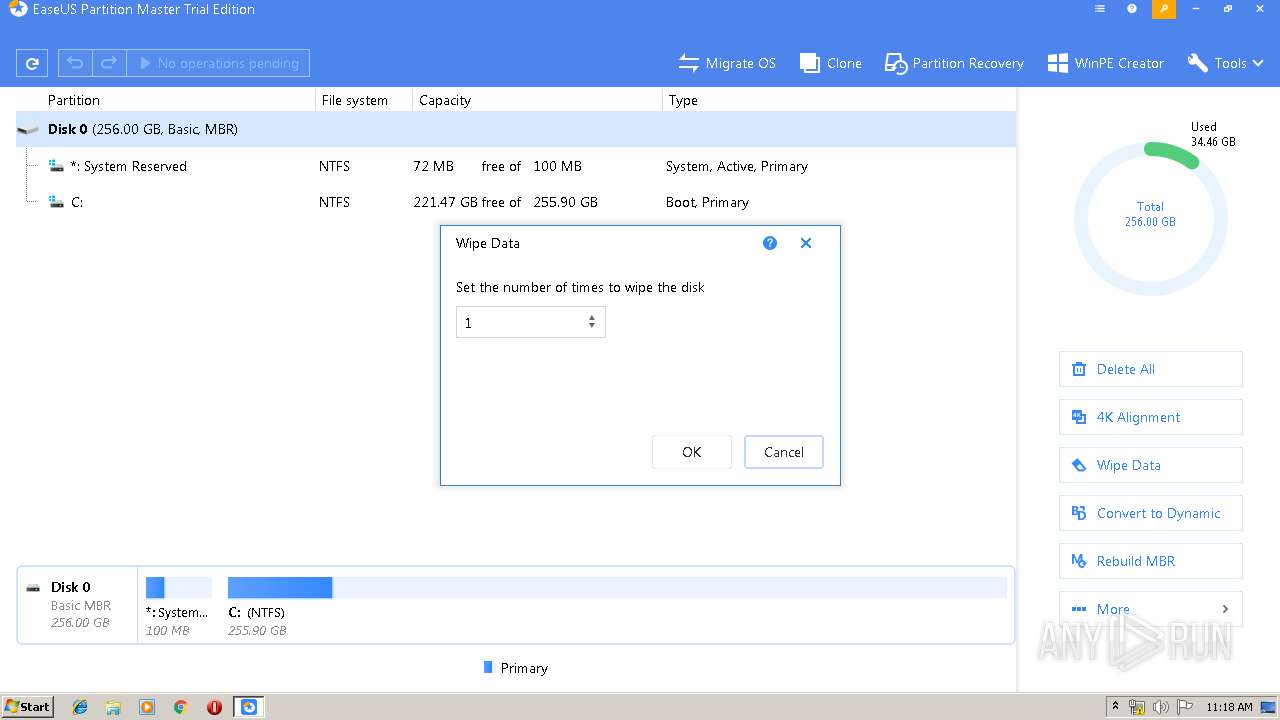Click the Undo arrow in toolbar
Screen dimensions: 1280x720
click(75, 63)
